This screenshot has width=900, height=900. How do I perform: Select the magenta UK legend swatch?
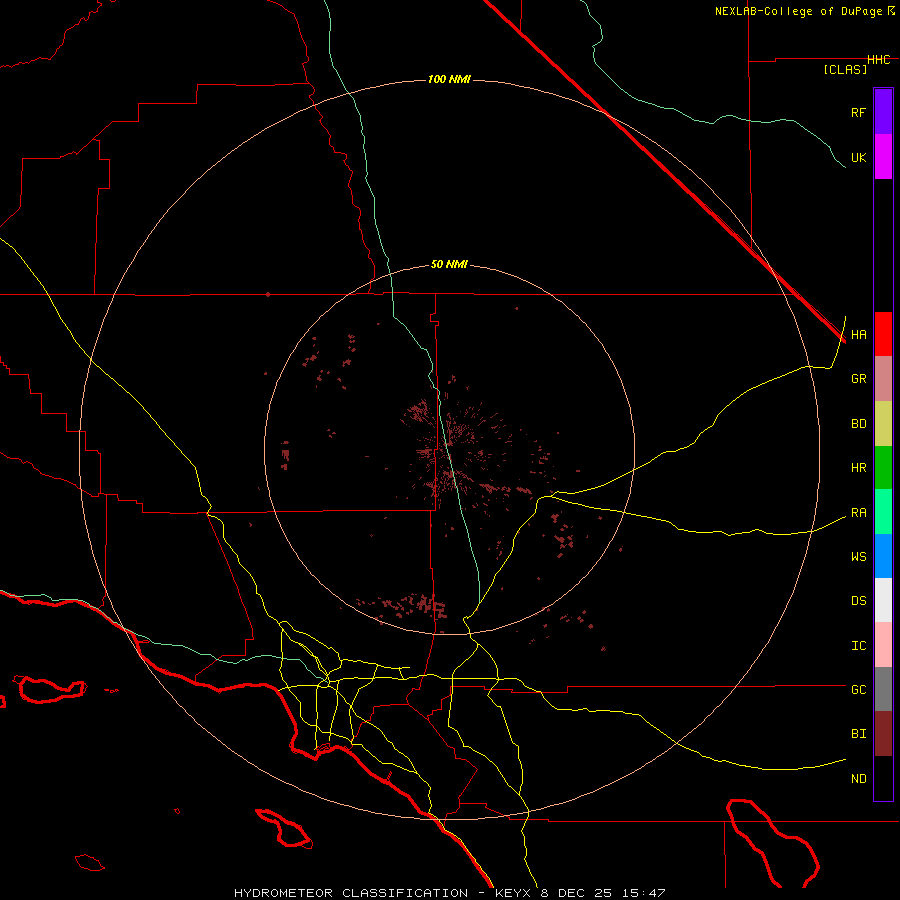tap(883, 156)
